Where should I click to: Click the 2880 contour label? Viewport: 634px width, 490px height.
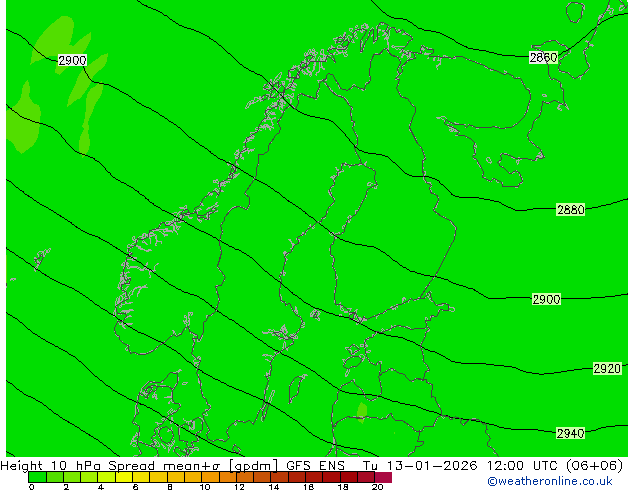pyautogui.click(x=571, y=210)
